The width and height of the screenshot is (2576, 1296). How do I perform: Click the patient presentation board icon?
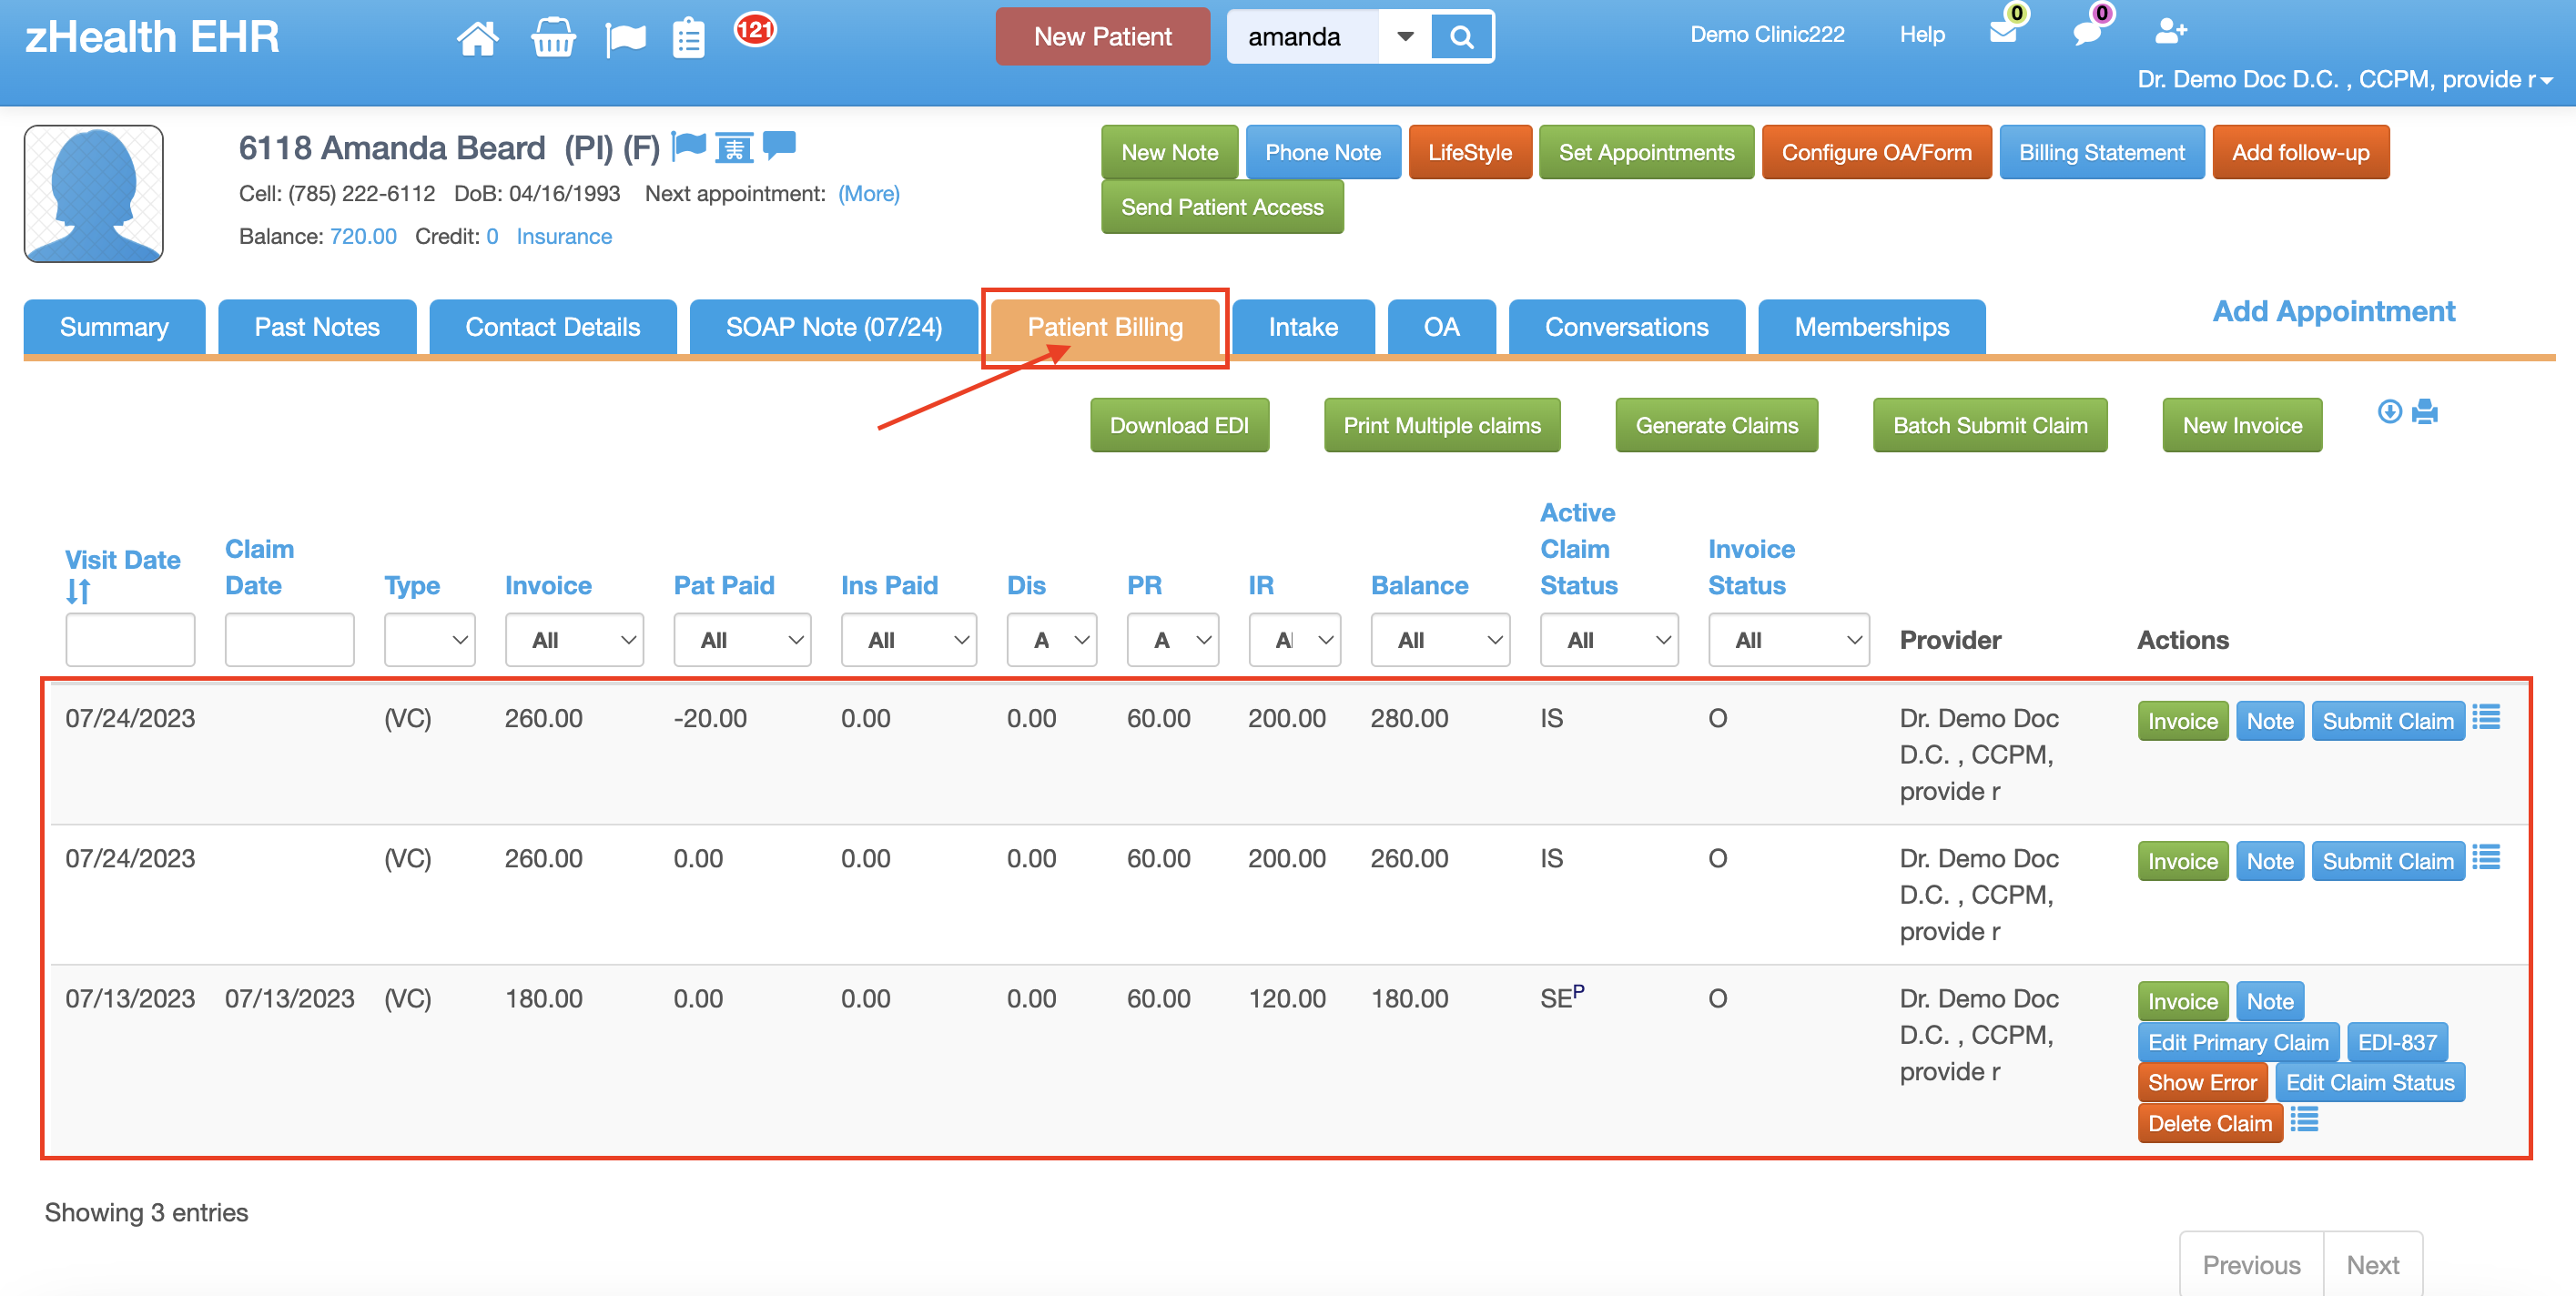734,148
